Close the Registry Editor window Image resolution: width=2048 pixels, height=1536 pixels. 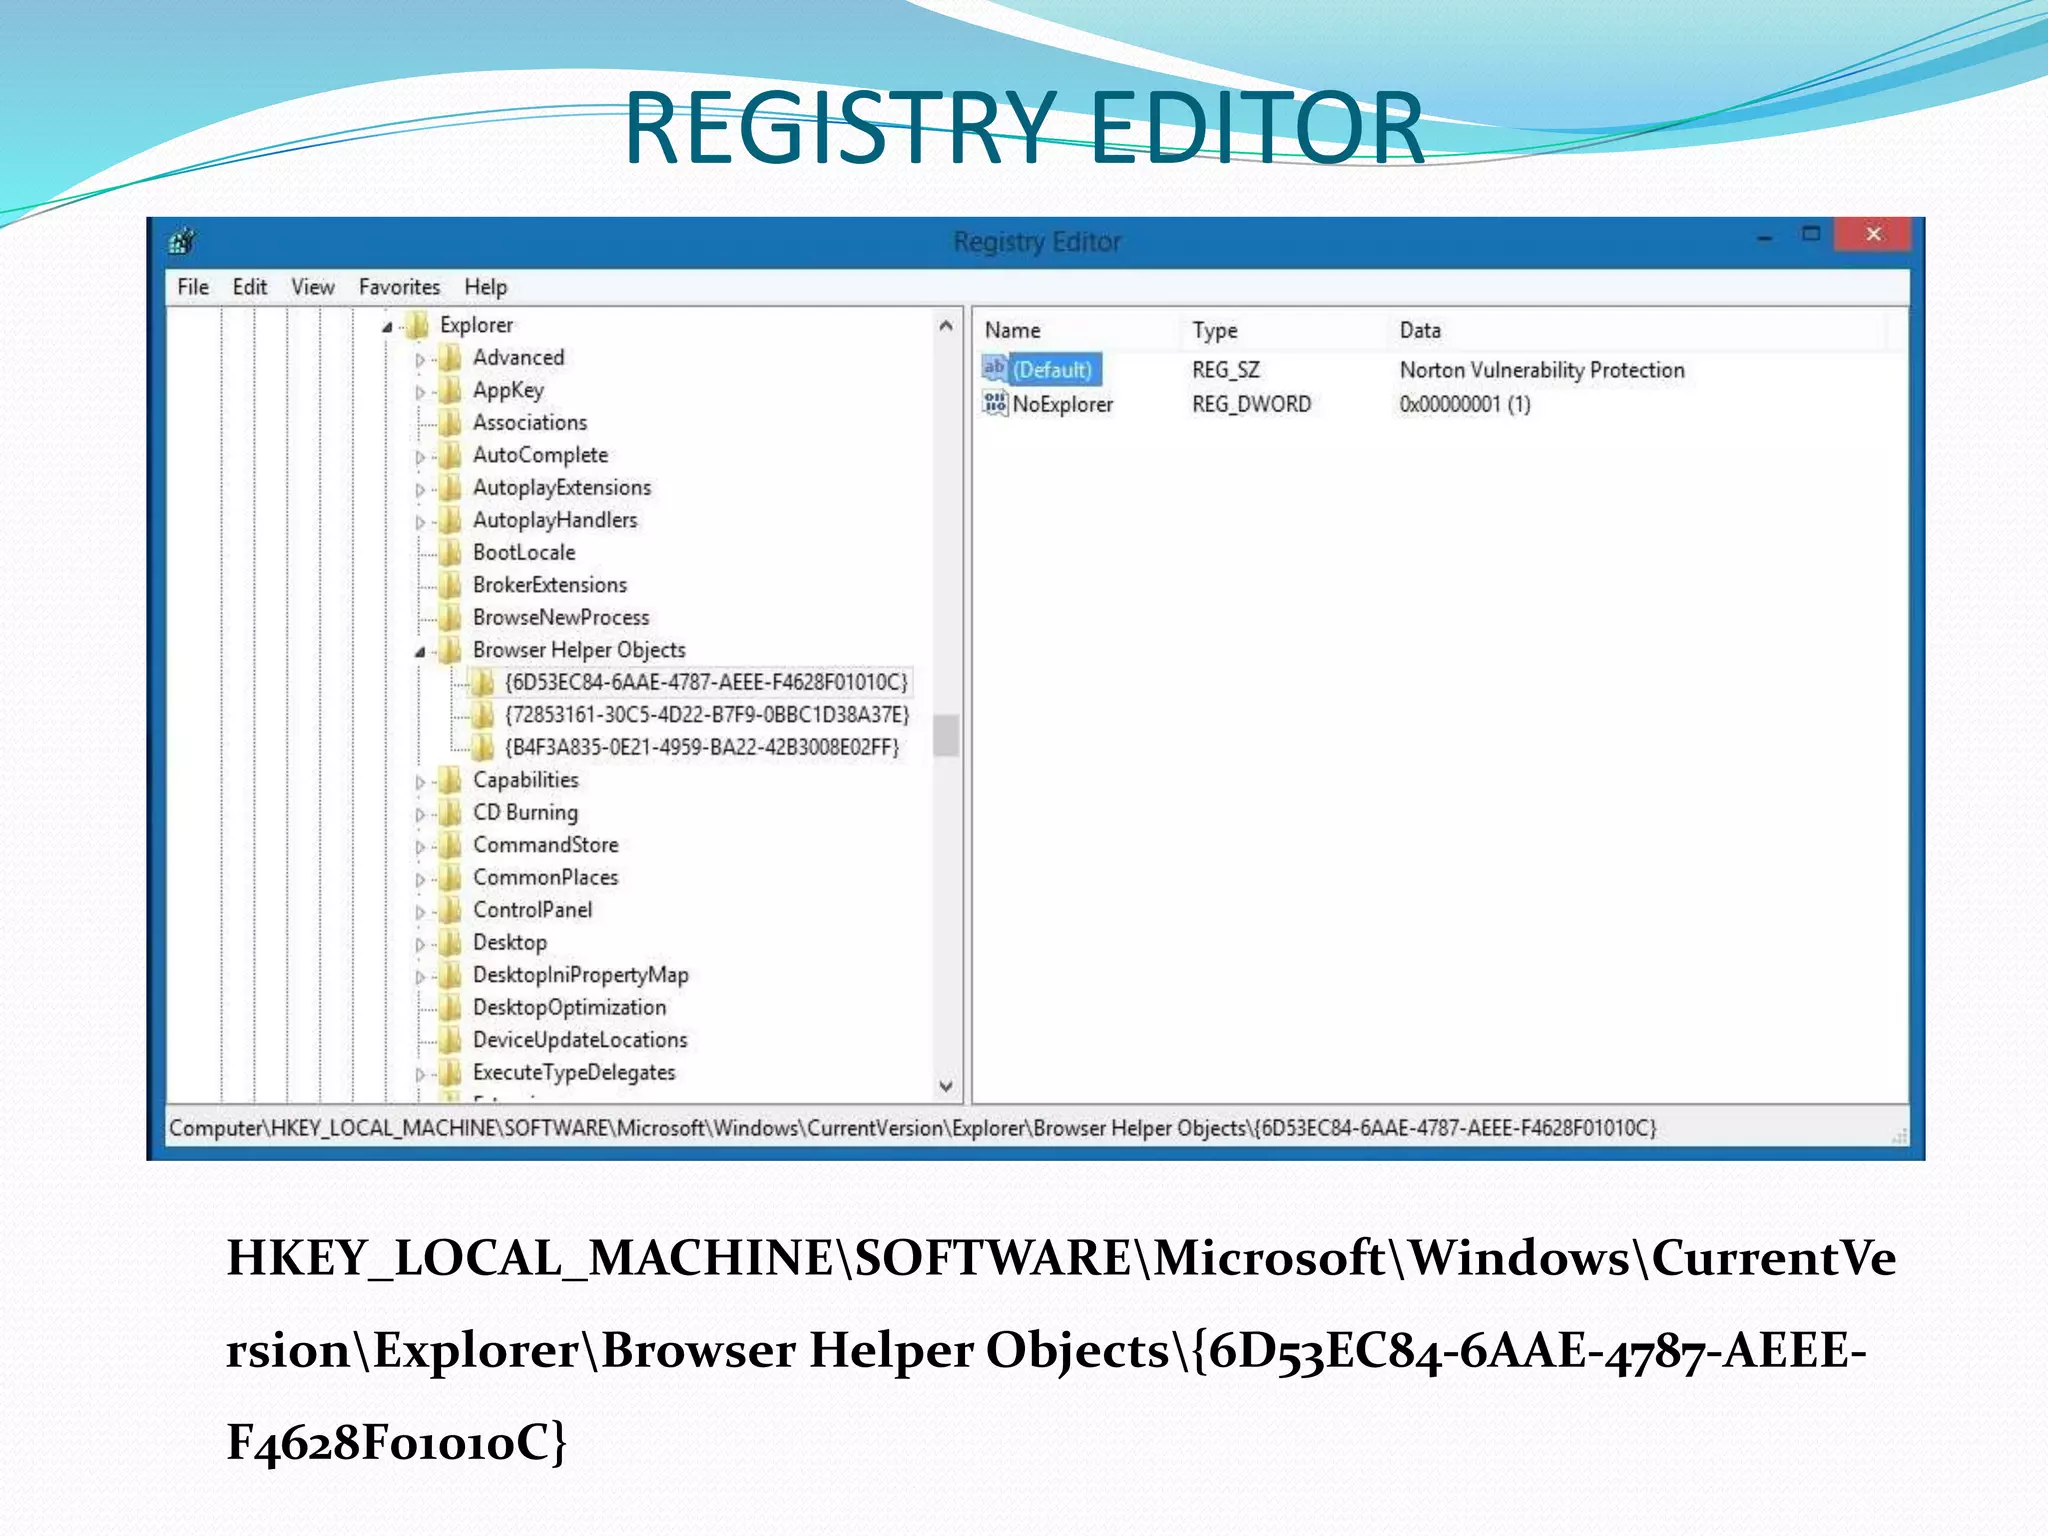1874,234
